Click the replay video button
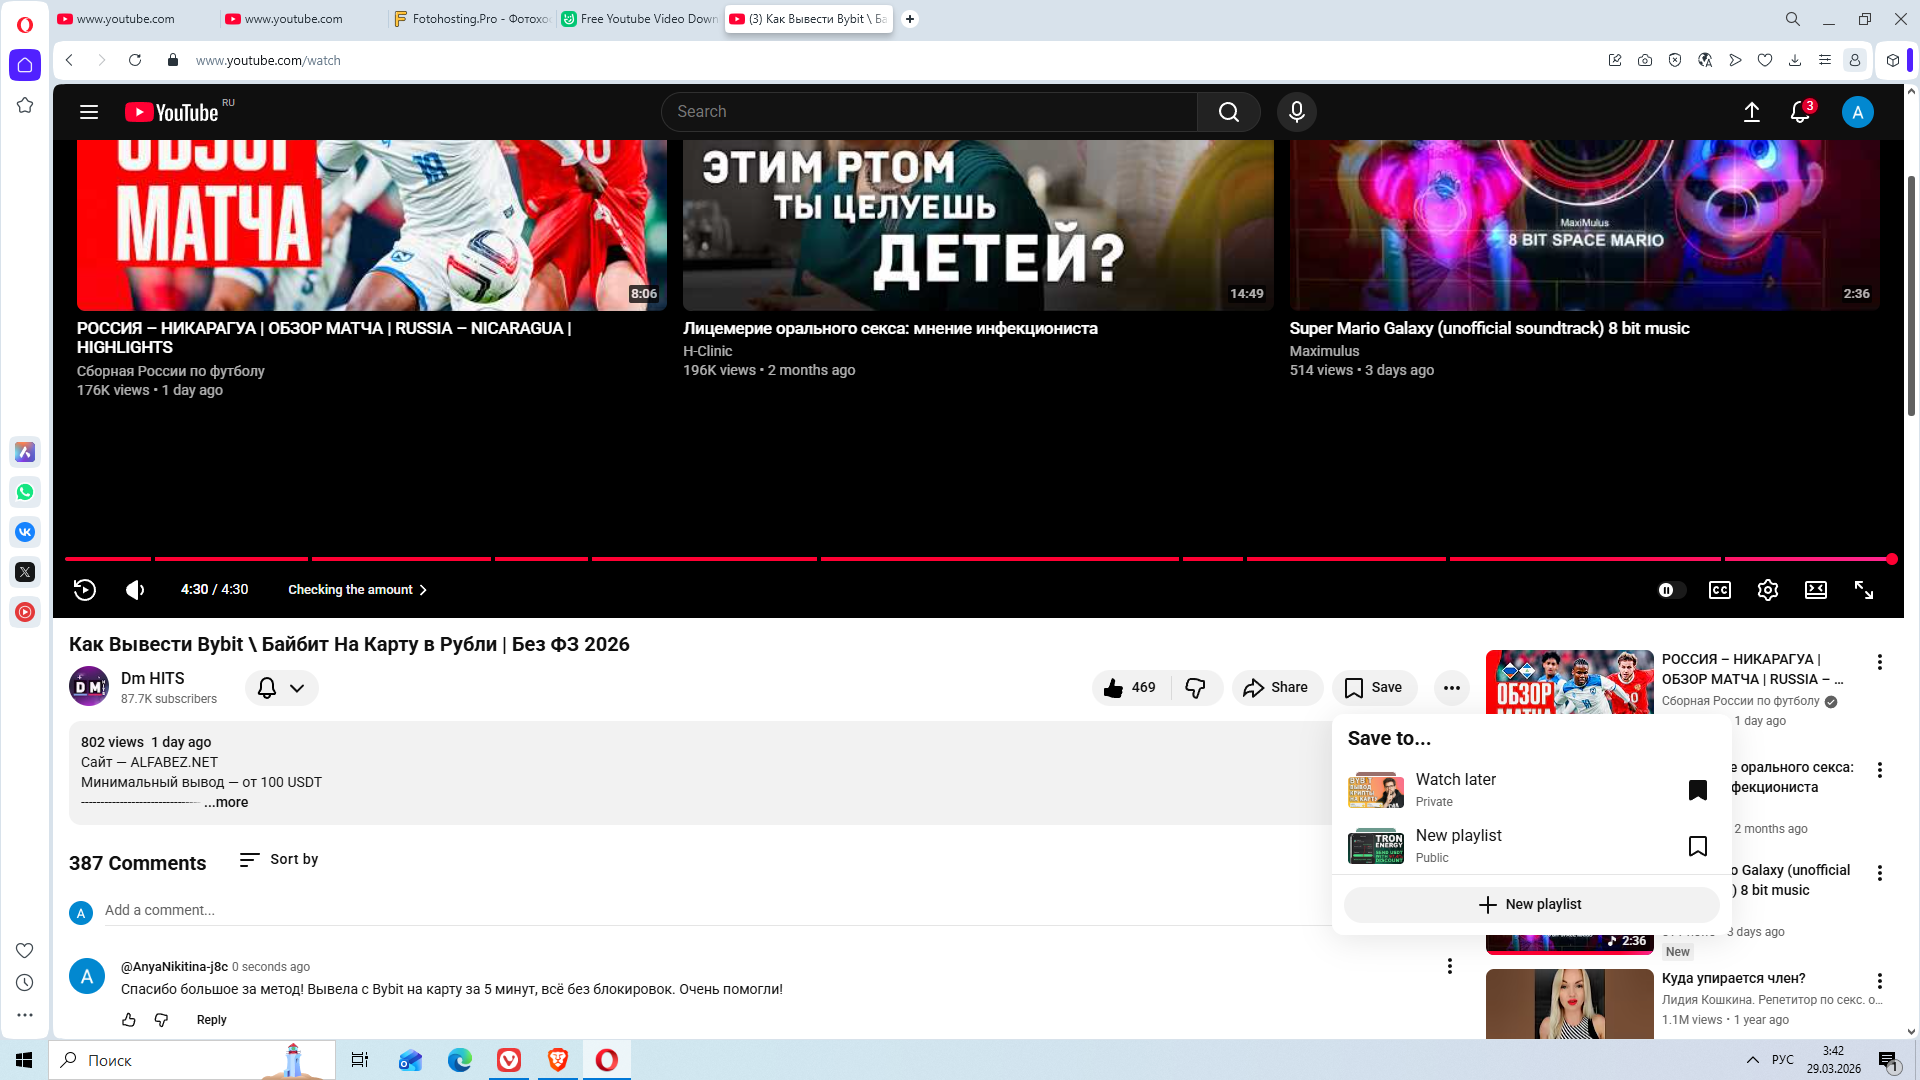The height and width of the screenshot is (1080, 1920). coord(85,590)
